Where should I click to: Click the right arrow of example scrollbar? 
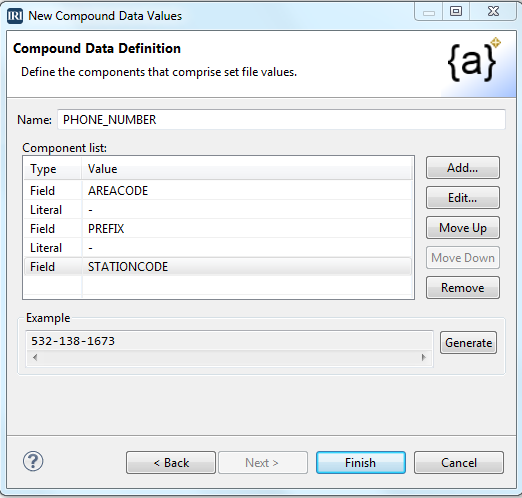point(424,358)
